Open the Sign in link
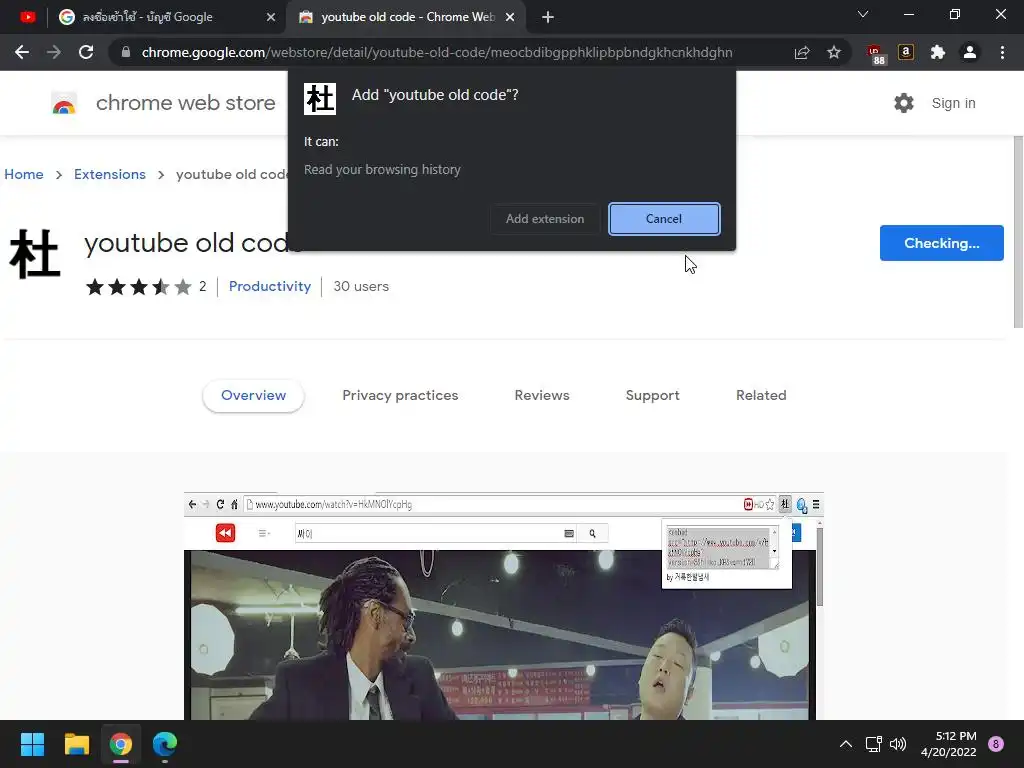The width and height of the screenshot is (1024, 768). tap(953, 103)
